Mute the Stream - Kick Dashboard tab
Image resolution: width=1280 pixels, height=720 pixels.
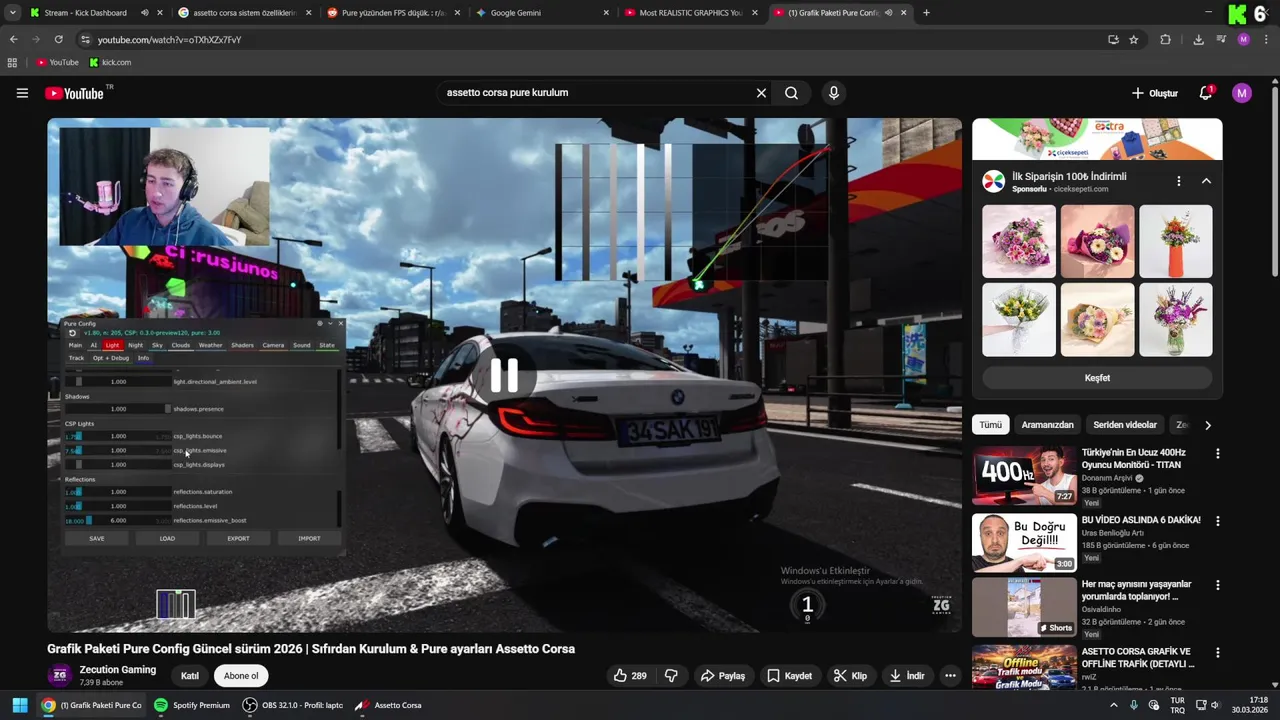click(144, 13)
